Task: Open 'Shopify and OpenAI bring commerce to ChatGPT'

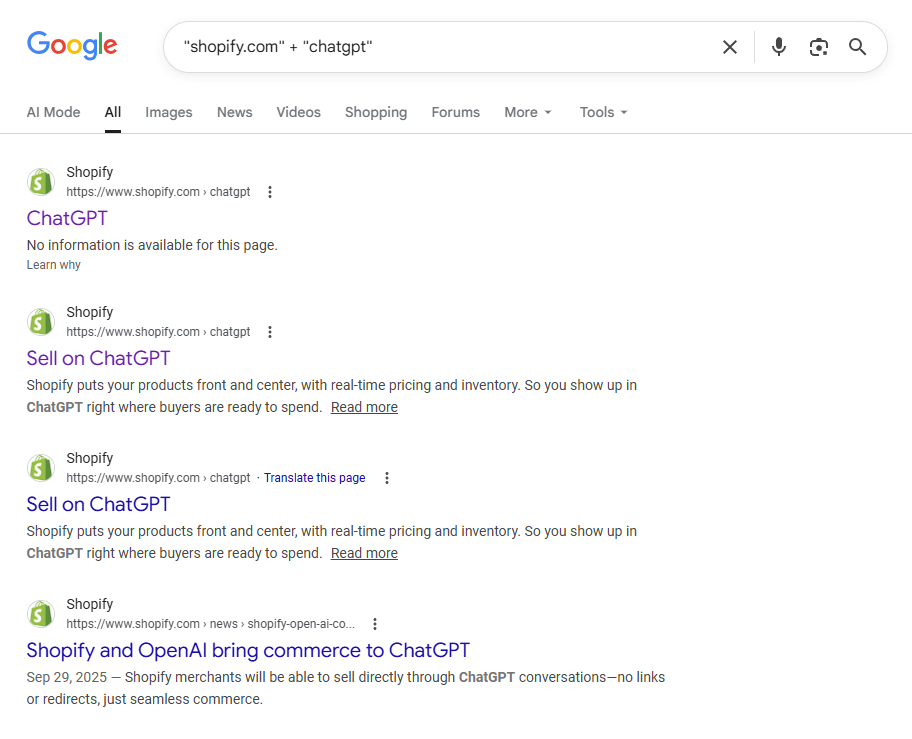Action: pyautogui.click(x=248, y=650)
